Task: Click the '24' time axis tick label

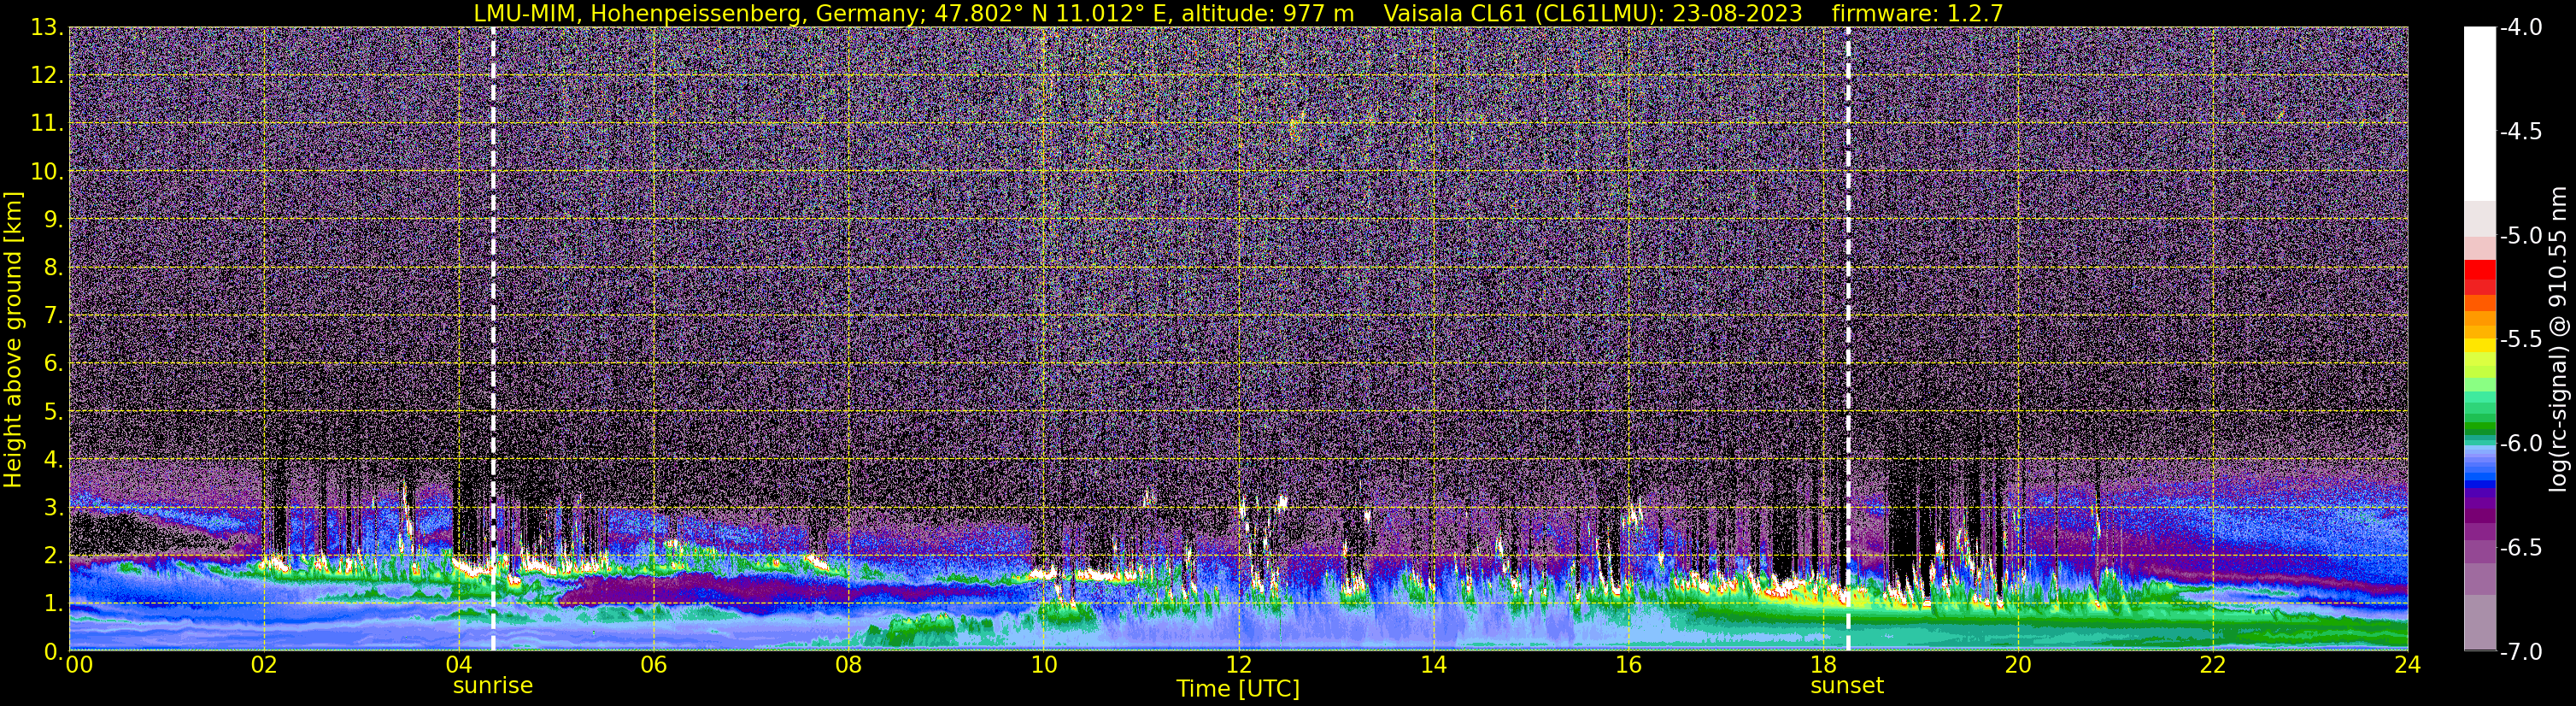Action: (x=2408, y=665)
